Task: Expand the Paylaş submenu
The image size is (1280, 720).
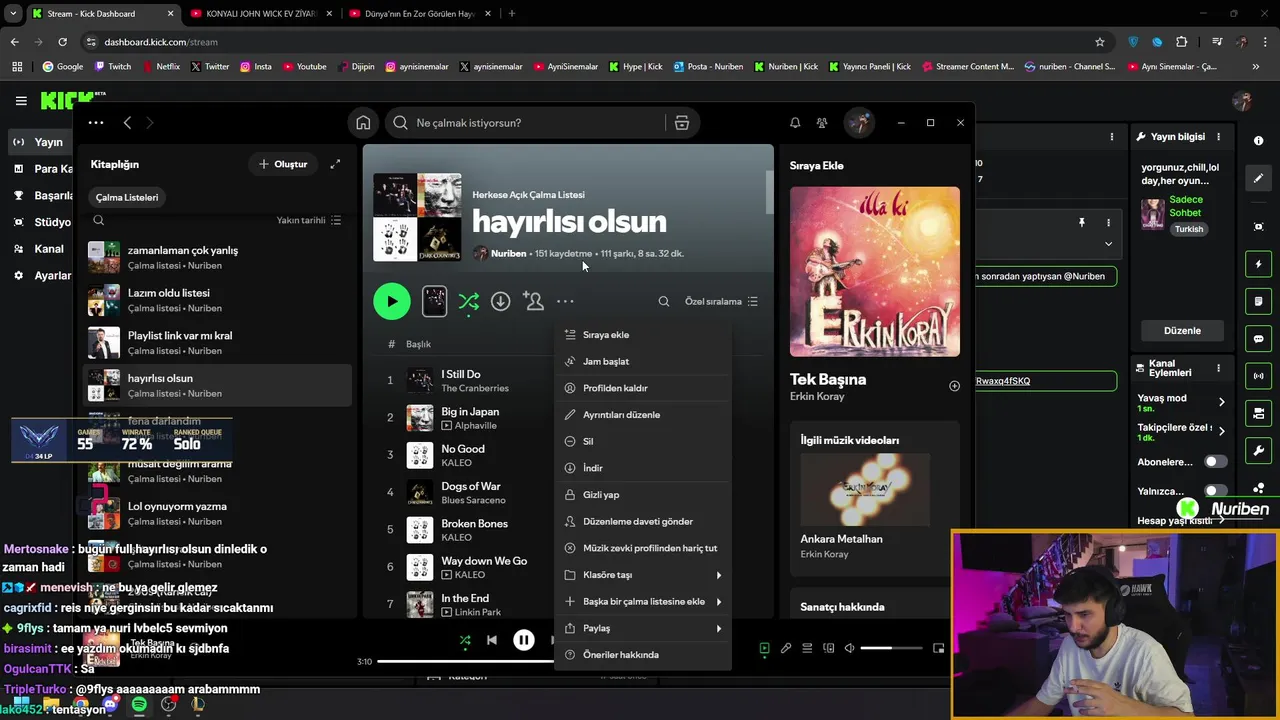Action: (644, 629)
